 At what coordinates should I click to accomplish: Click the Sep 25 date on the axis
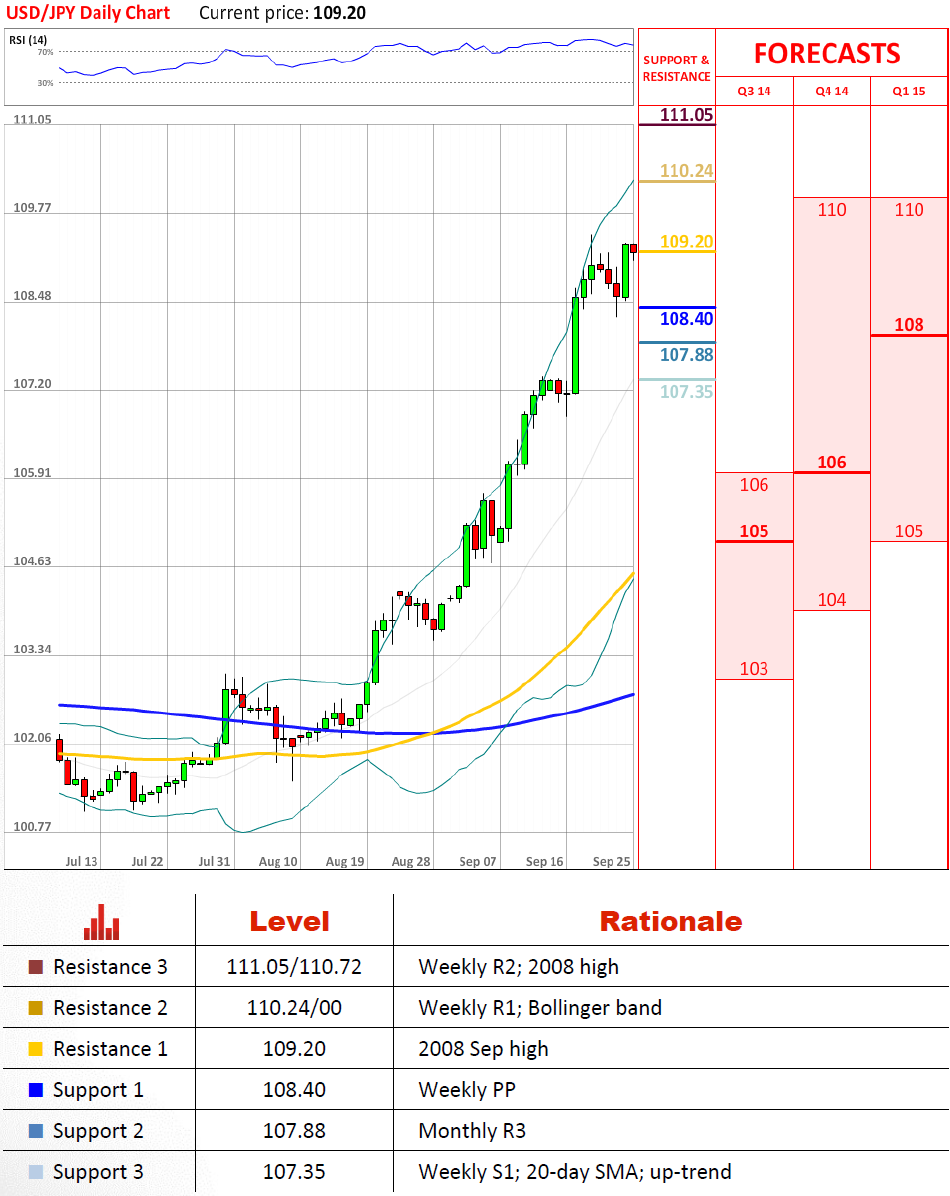(x=612, y=861)
